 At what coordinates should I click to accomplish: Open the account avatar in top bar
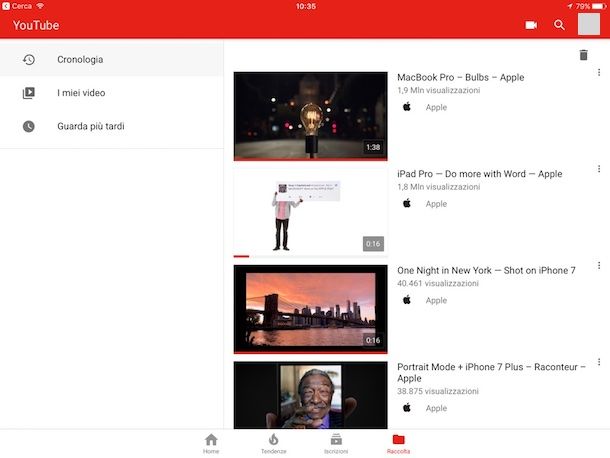589,24
